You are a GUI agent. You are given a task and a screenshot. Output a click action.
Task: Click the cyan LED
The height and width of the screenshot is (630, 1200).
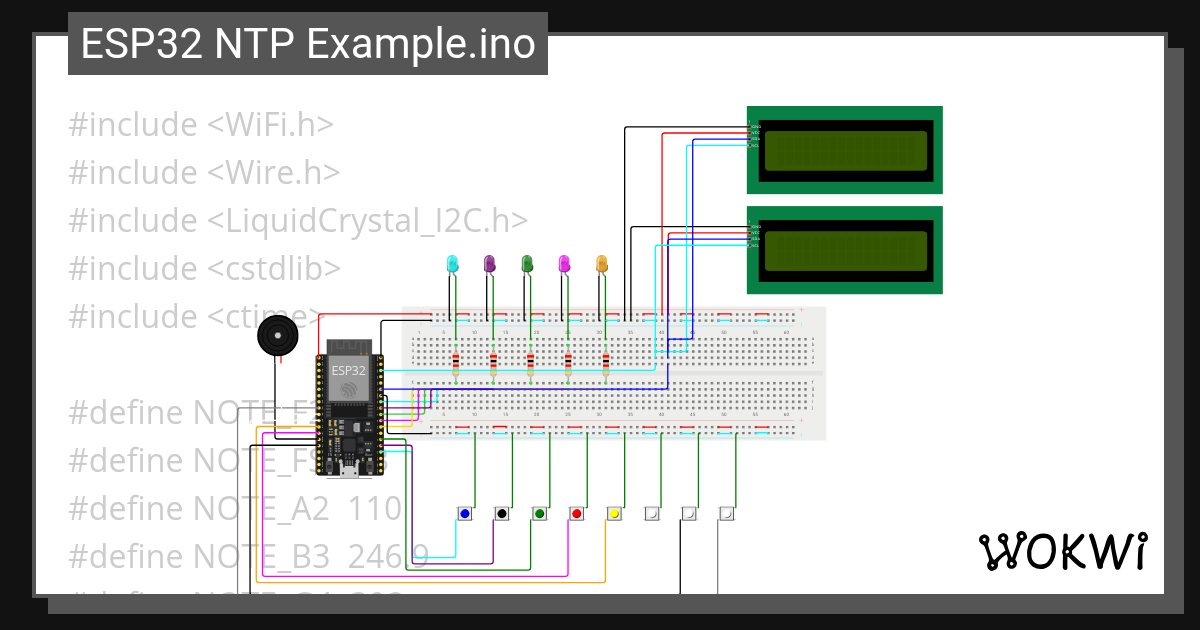pyautogui.click(x=452, y=265)
